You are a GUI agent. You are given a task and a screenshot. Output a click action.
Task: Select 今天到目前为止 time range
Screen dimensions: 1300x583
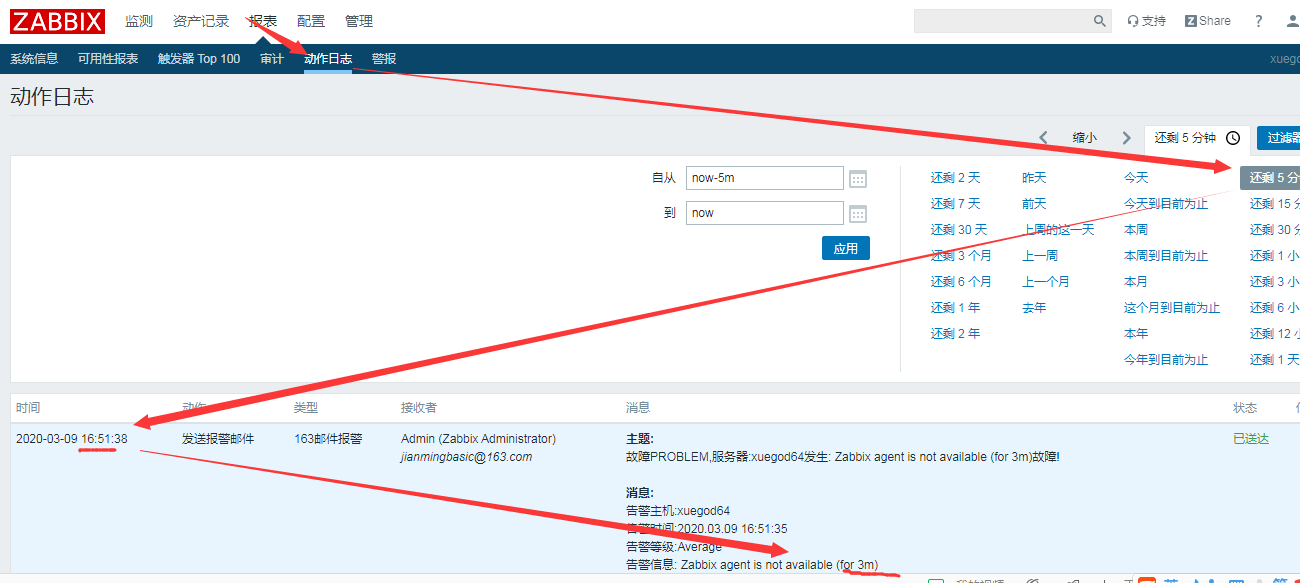1166,204
